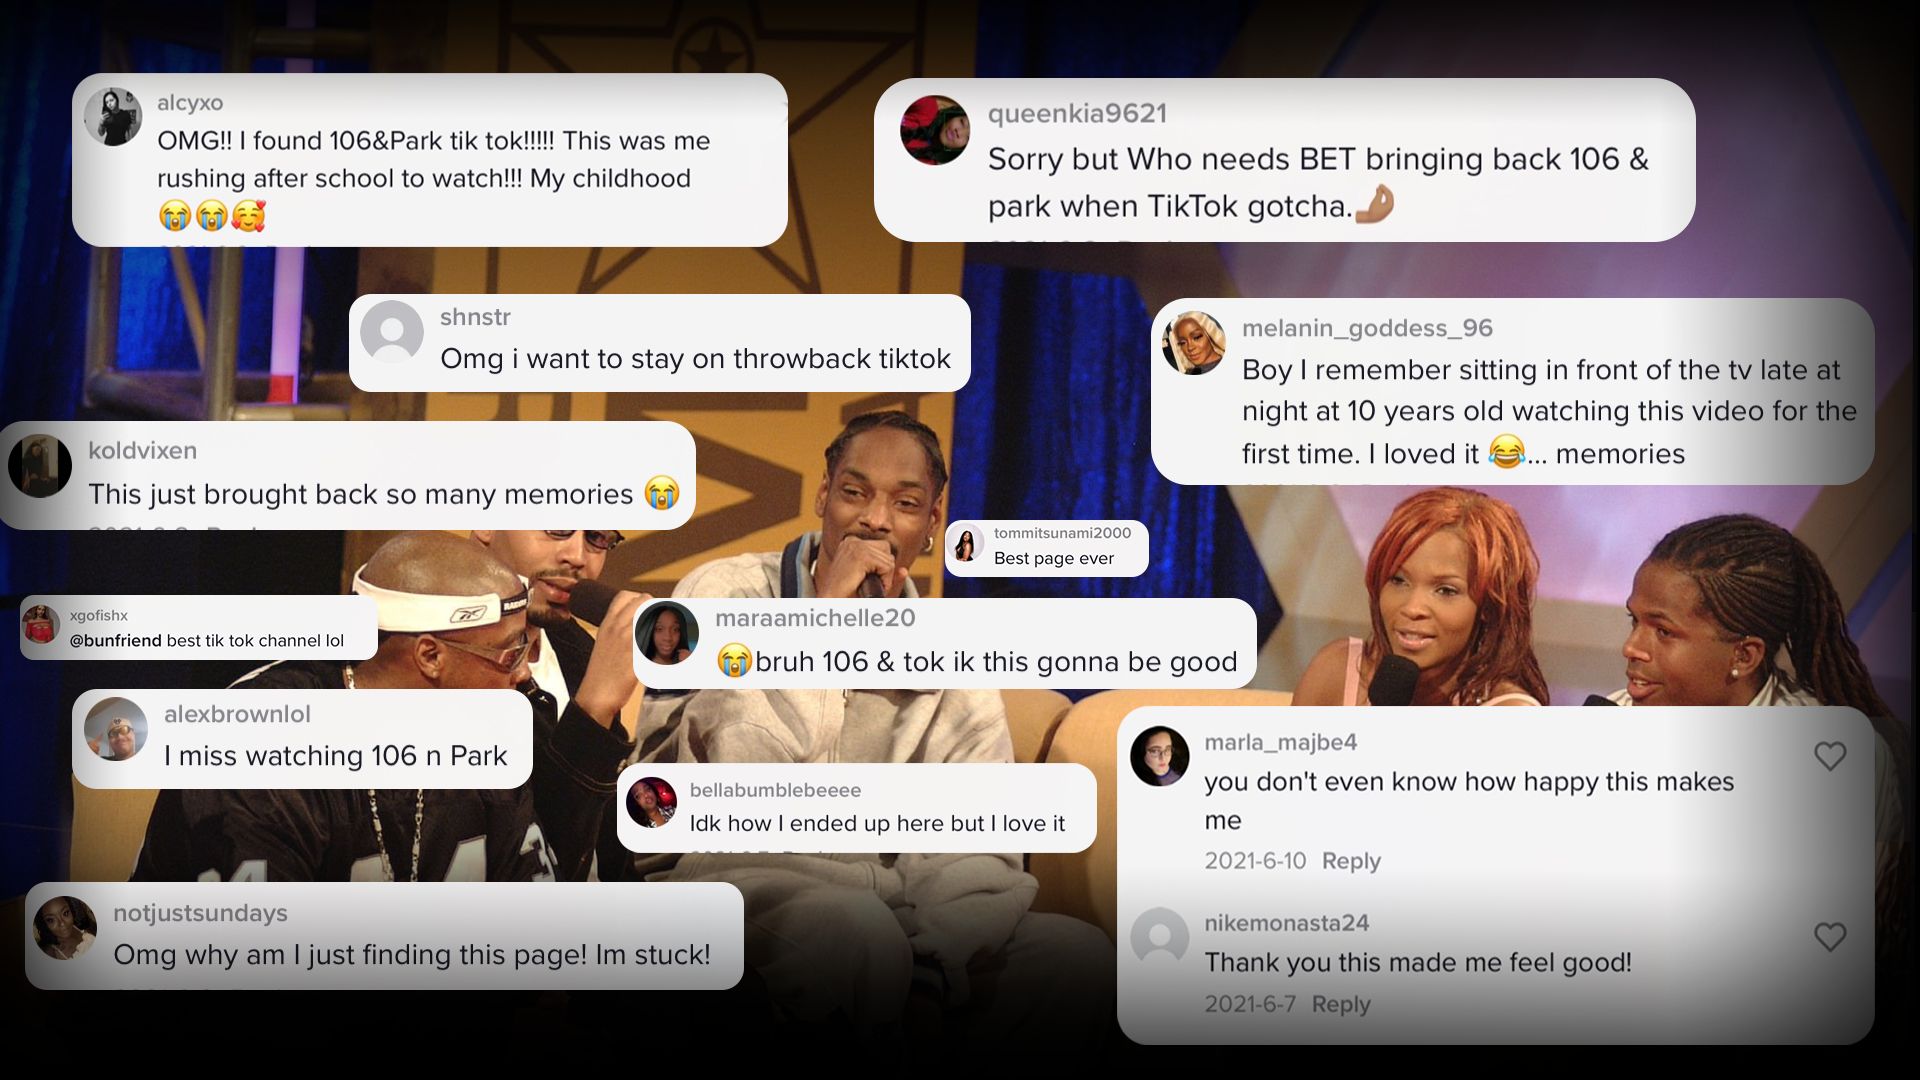Open the marla_majbe4 username link
This screenshot has height=1080, width=1920.
click(1280, 742)
